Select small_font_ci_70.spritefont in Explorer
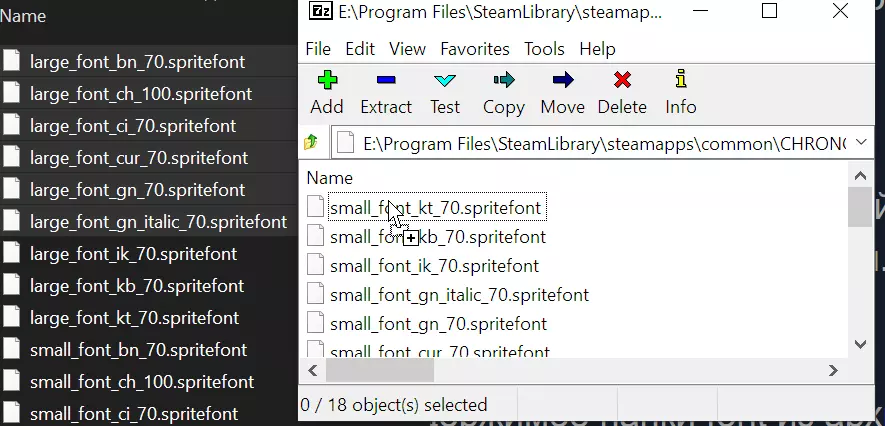 click(x=134, y=414)
